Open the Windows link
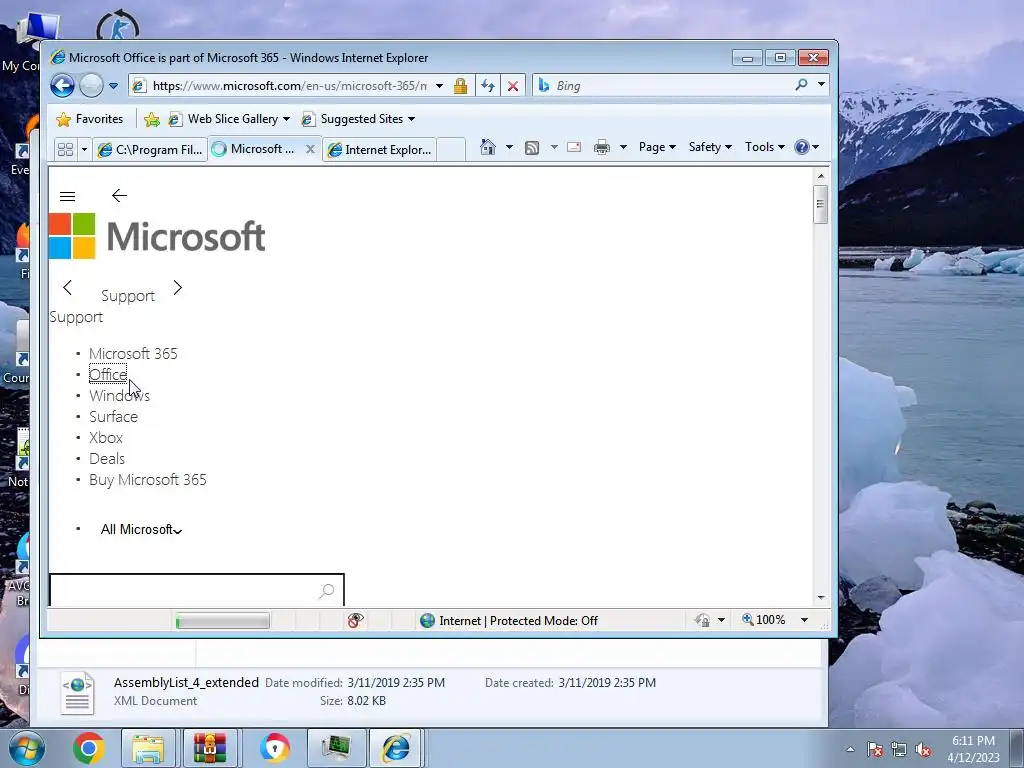This screenshot has height=768, width=1024. click(120, 395)
